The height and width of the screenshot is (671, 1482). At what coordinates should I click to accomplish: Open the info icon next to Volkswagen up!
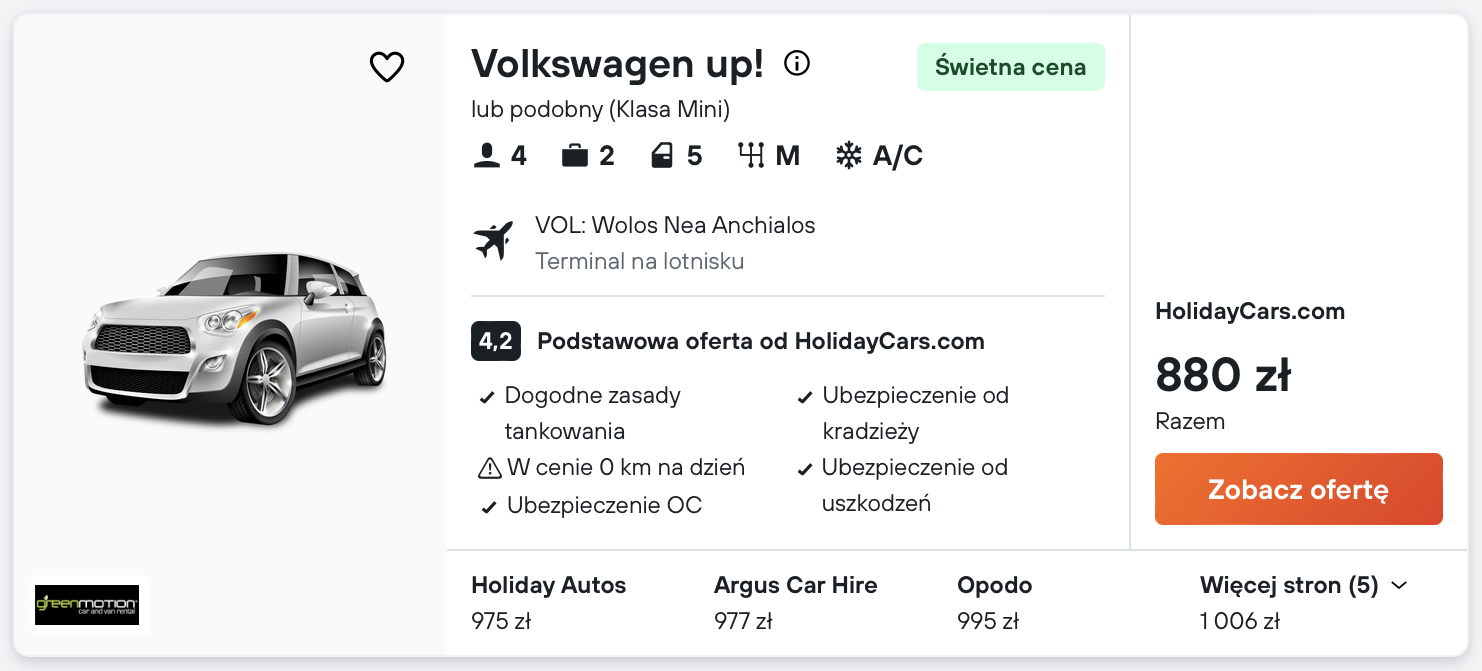797,64
